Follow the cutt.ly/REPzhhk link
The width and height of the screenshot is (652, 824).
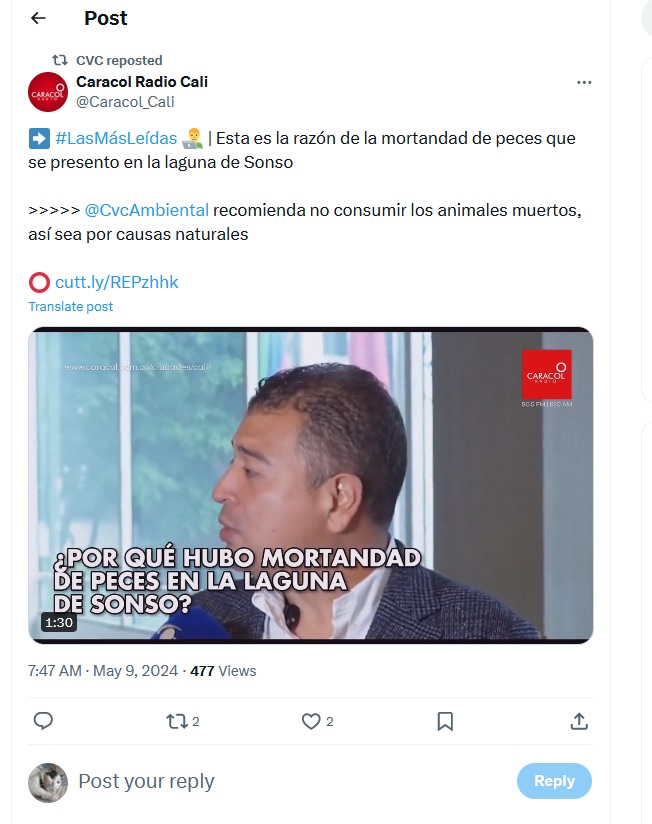coord(117,282)
